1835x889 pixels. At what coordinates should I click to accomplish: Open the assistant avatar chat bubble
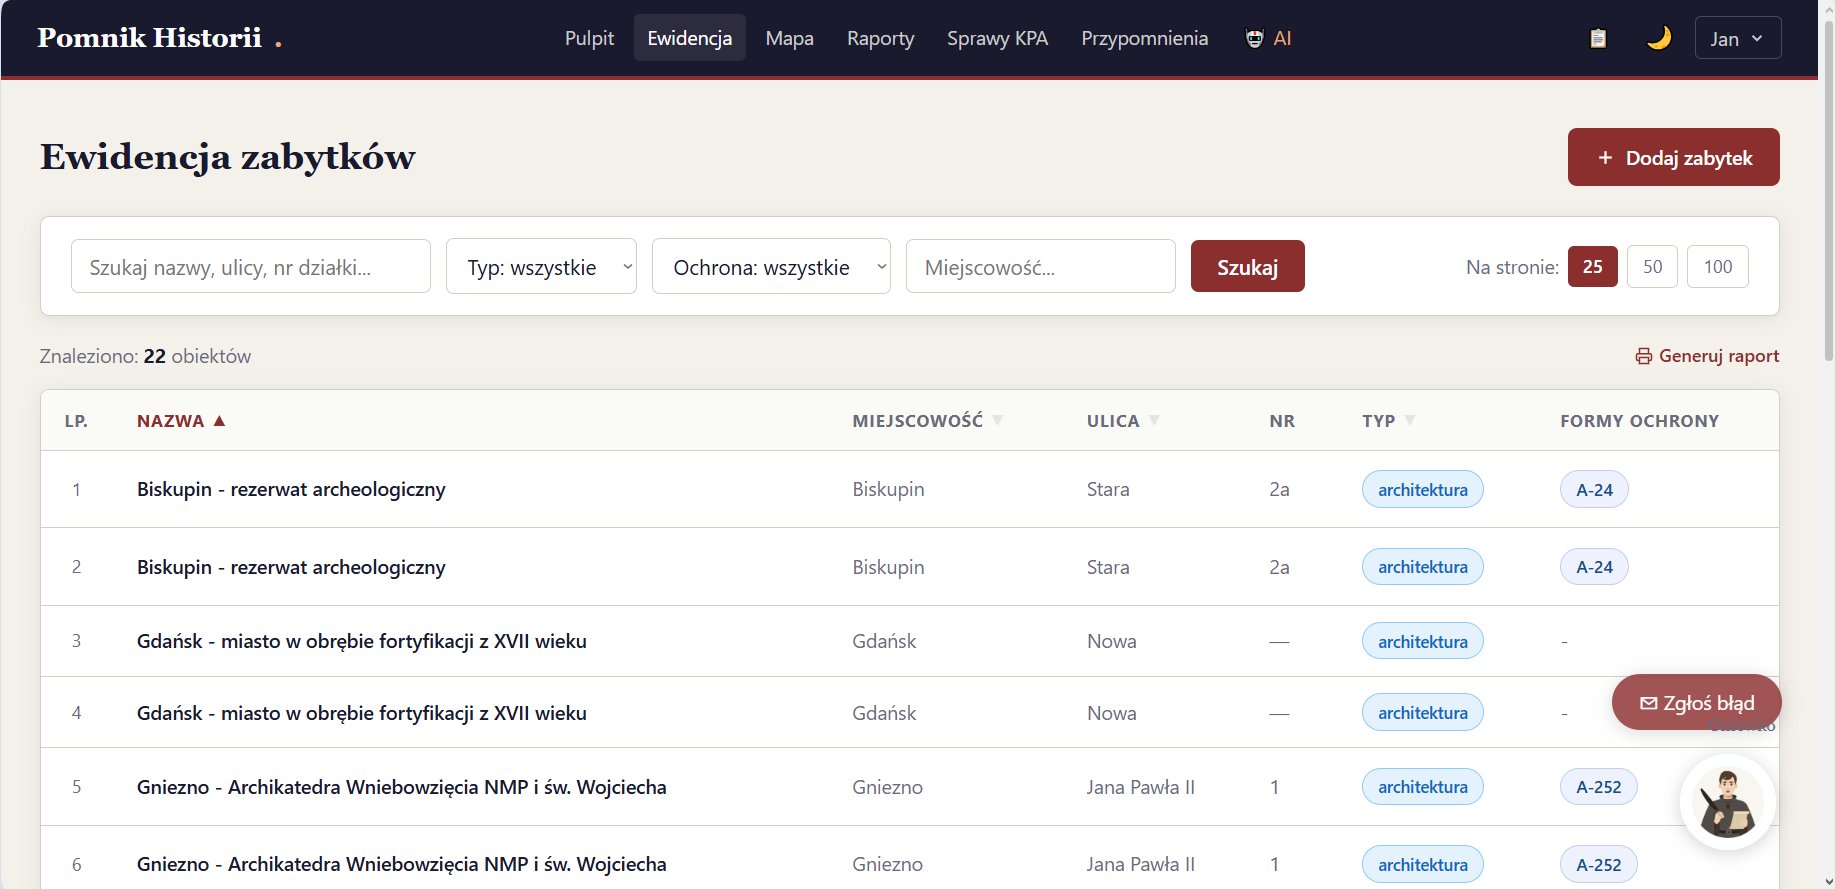[1727, 802]
